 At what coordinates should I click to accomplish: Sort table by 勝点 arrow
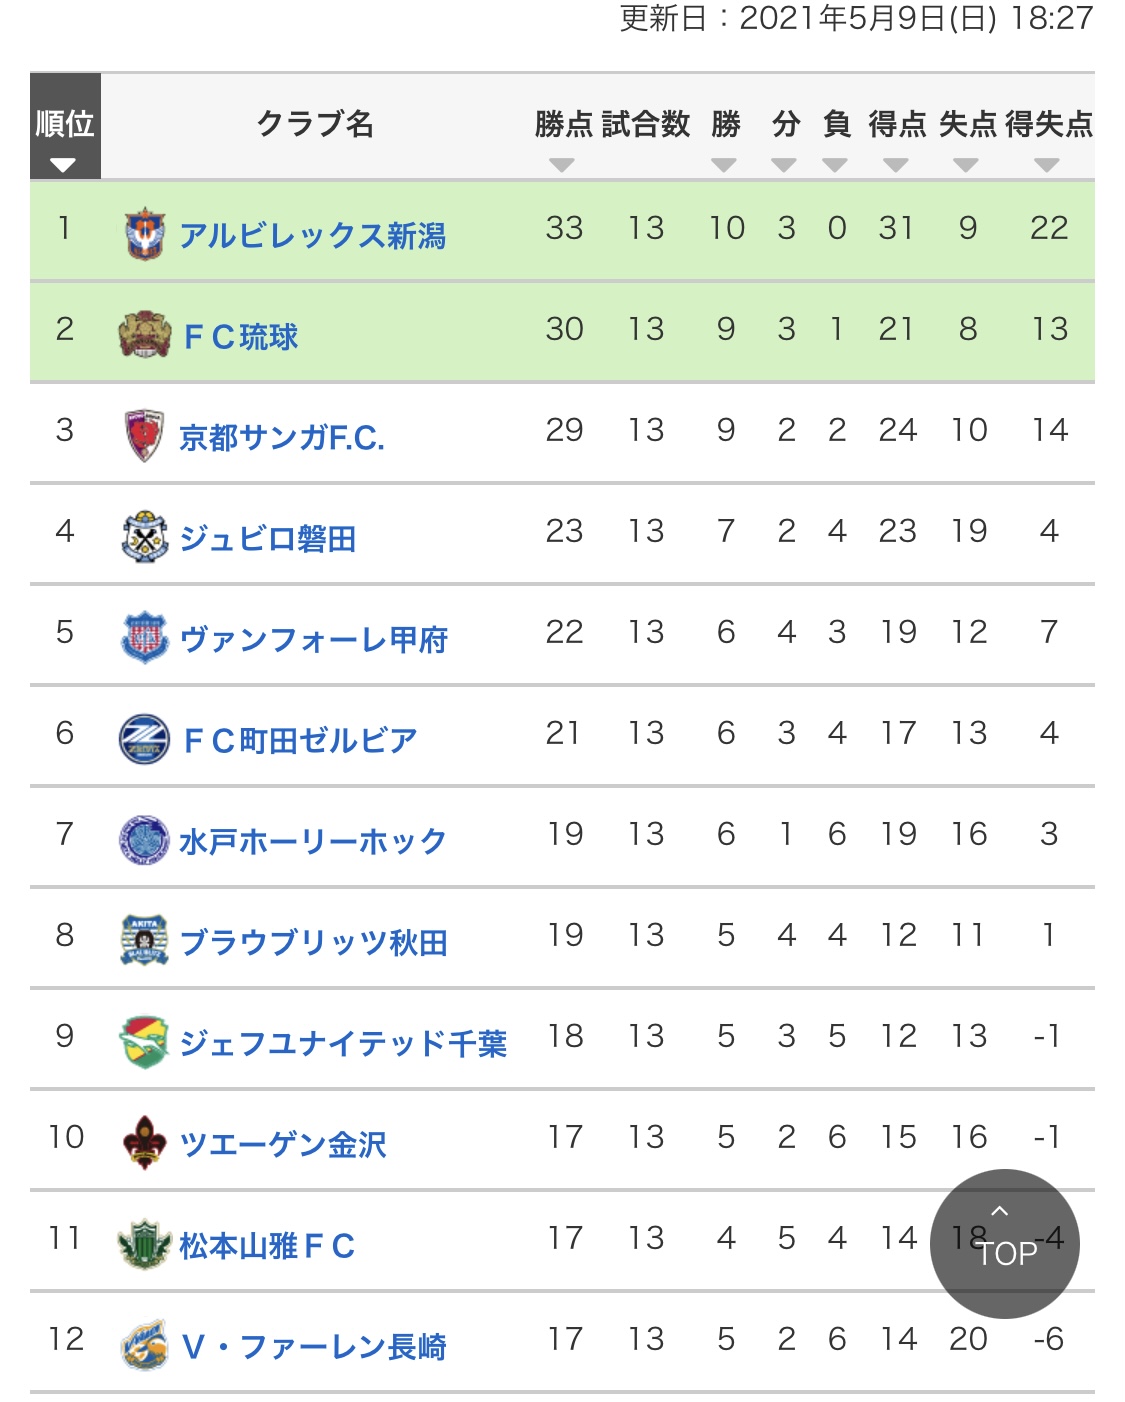pyautogui.click(x=562, y=165)
